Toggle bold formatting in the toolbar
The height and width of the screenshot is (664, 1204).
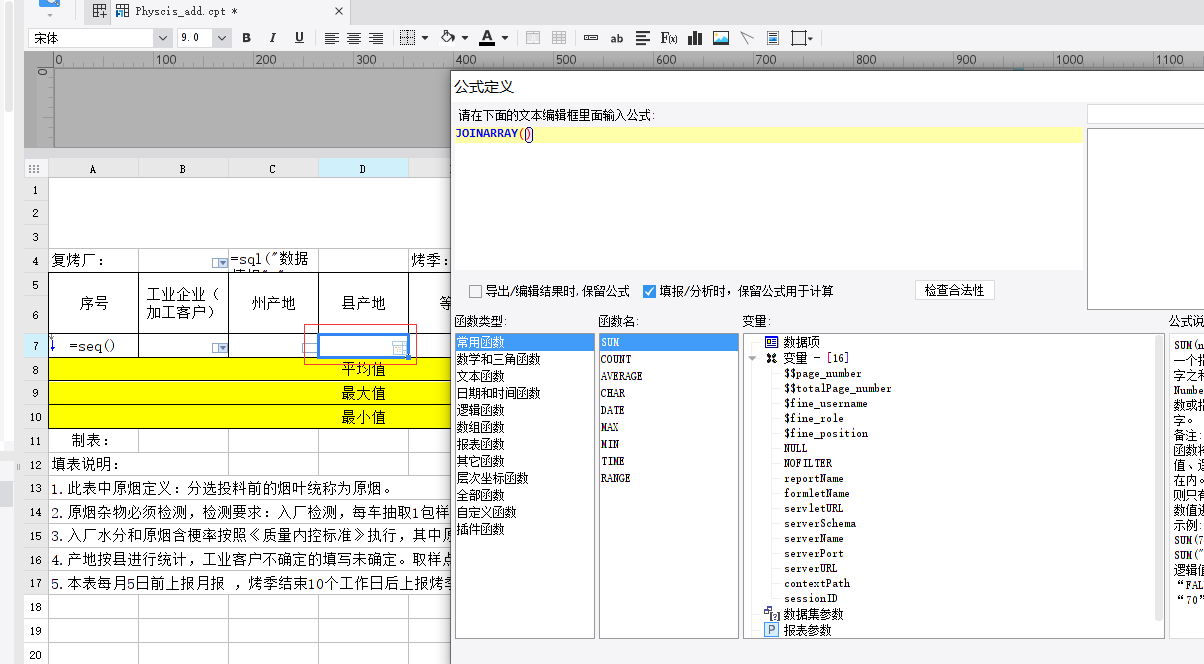(246, 38)
